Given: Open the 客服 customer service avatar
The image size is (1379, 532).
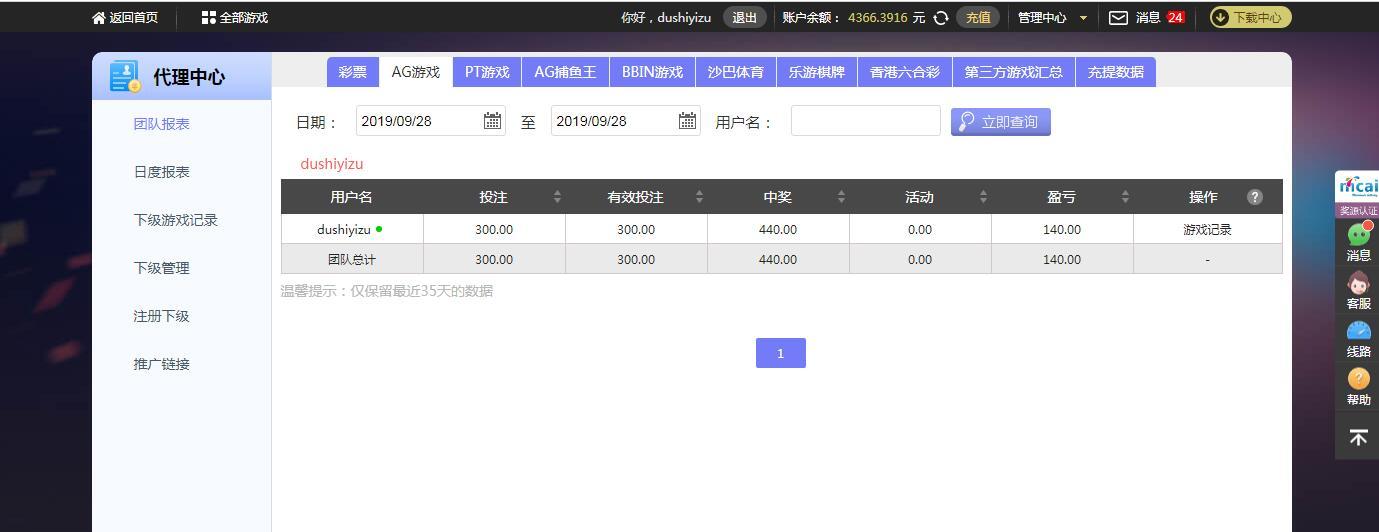Looking at the screenshot, I should pos(1359,283).
